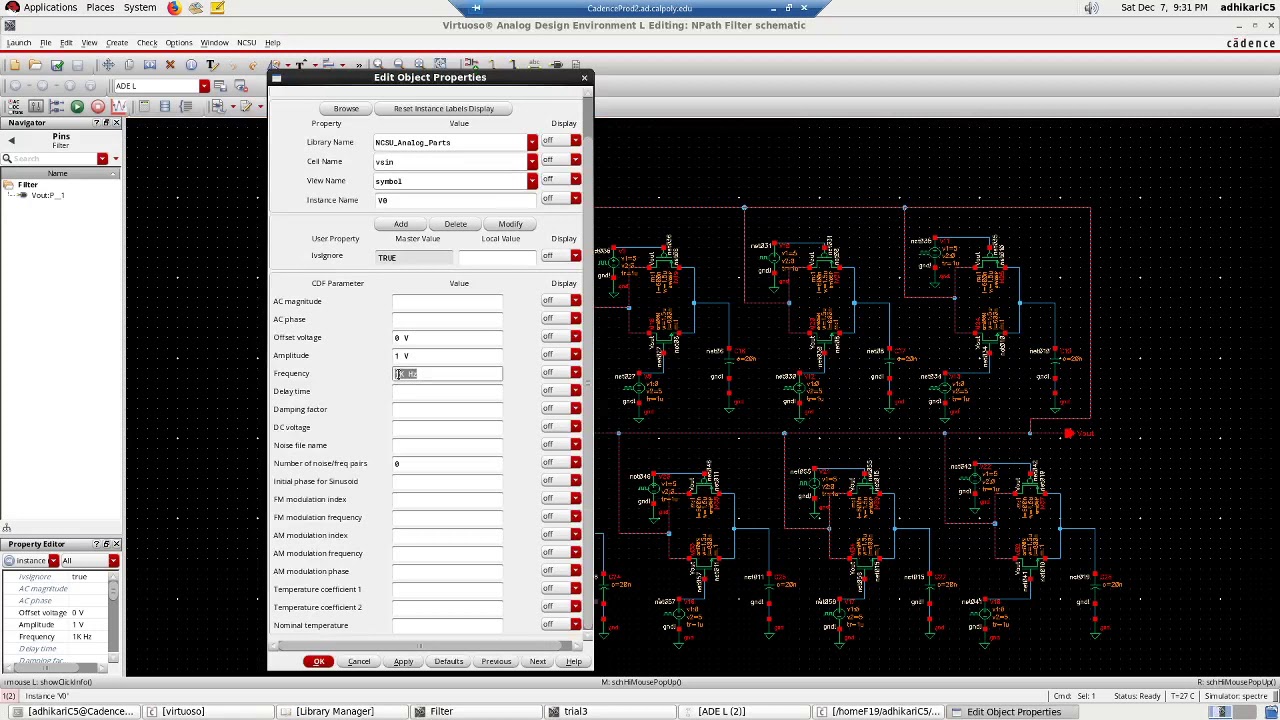Open the Navigator search dropdown arrow
Viewport: 1280px width, 720px height.
102,159
